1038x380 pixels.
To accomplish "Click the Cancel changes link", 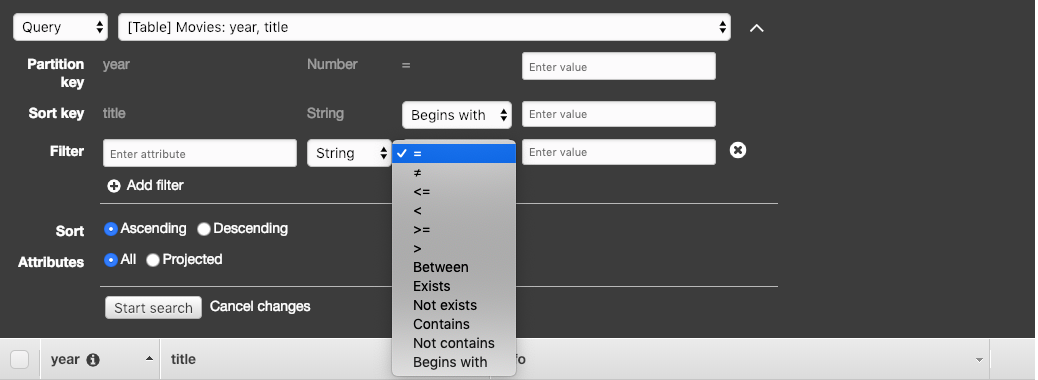I will tap(260, 307).
